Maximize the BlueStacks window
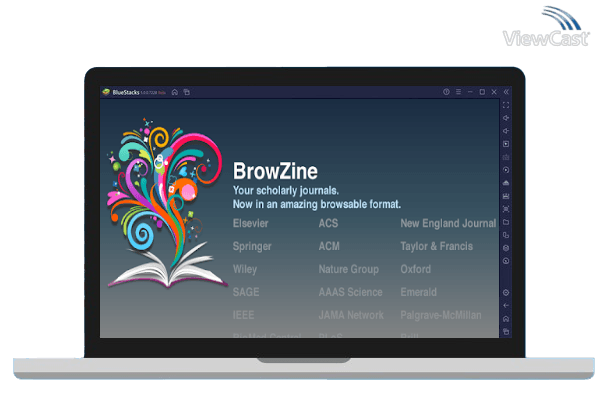This screenshot has width=602, height=414. [x=482, y=92]
